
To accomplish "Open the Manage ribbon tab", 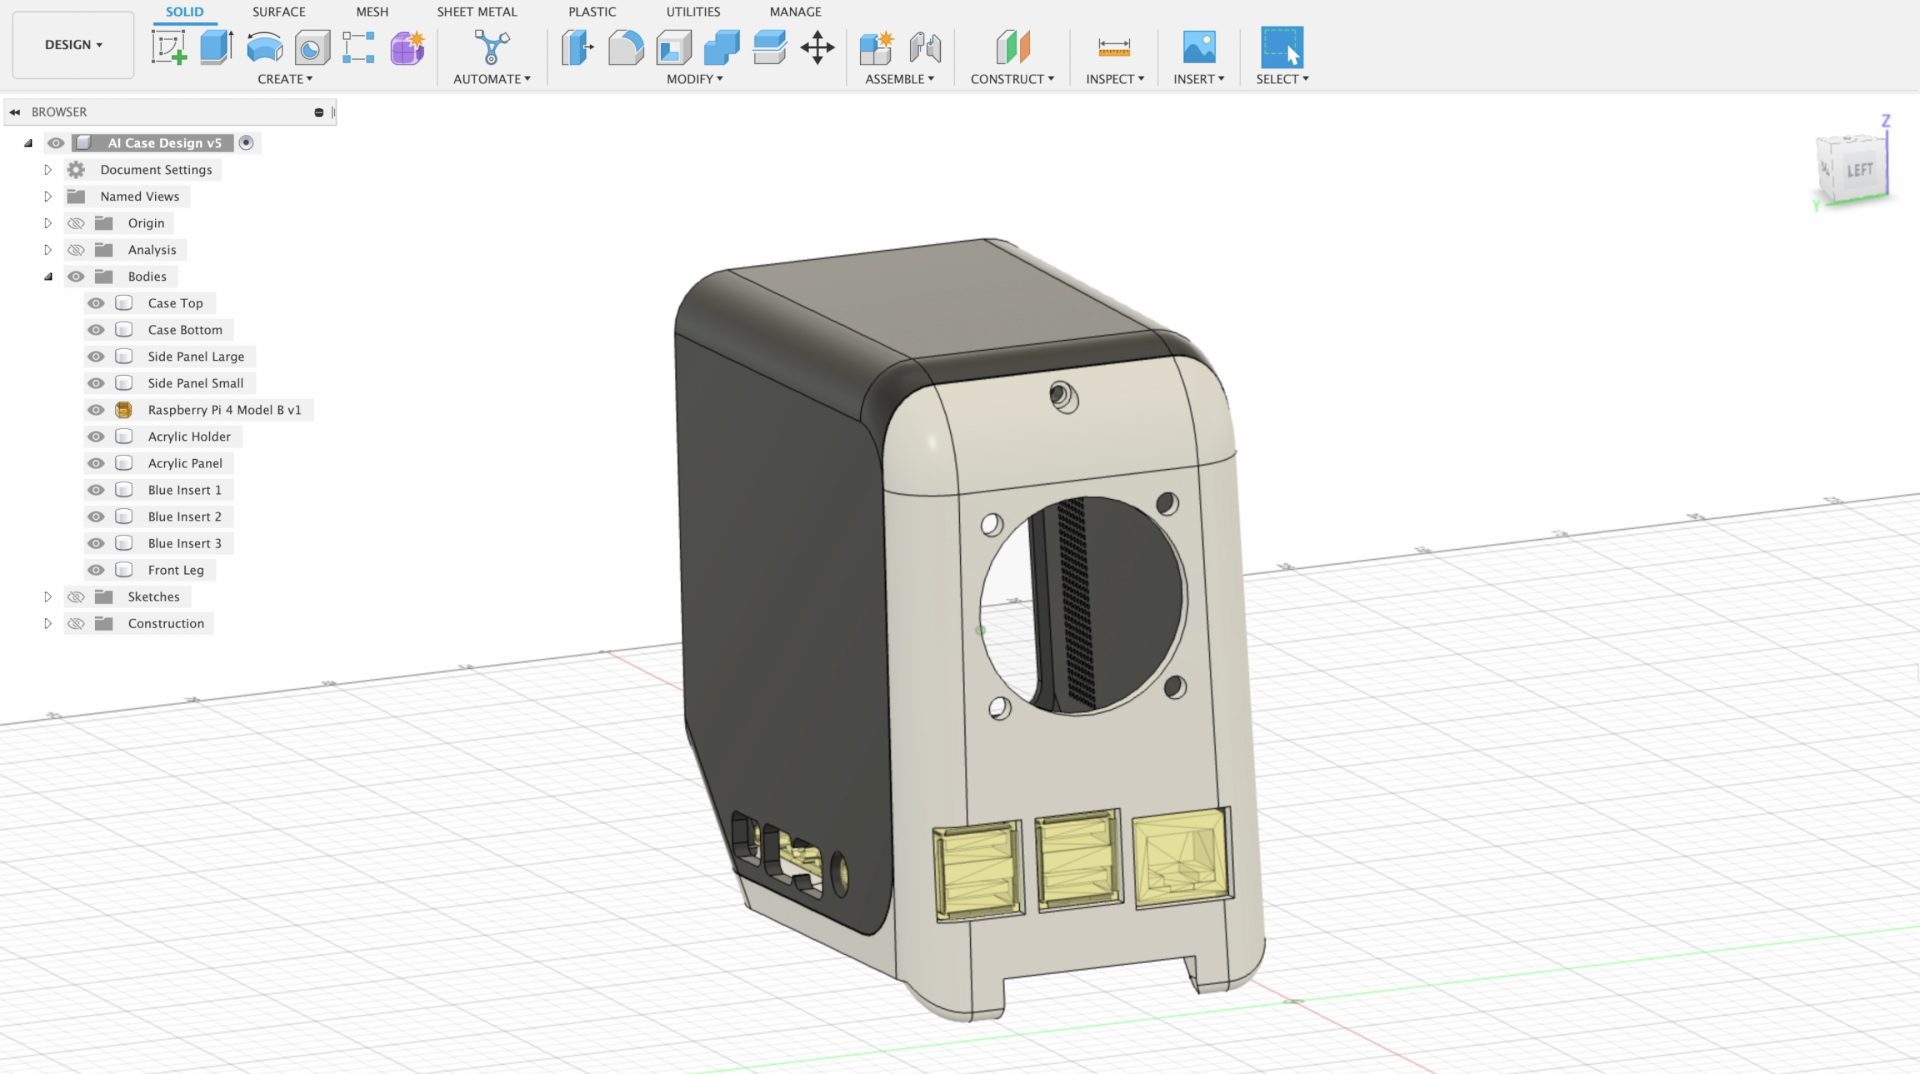I will [795, 11].
